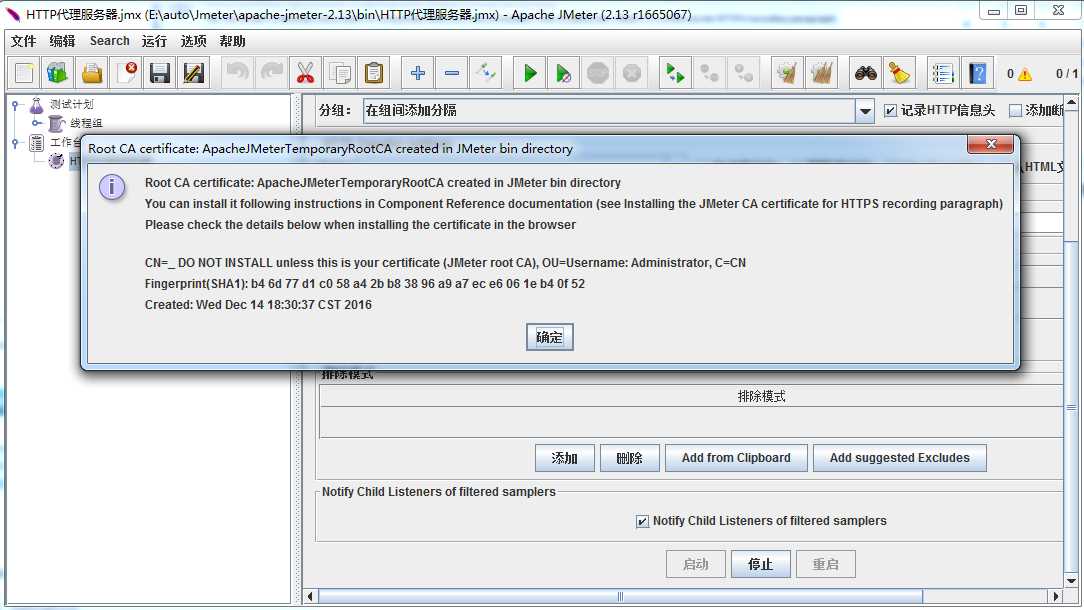Screen dimensions: 1084x610
Task: Click the Expand All plus icon
Action: [418, 73]
